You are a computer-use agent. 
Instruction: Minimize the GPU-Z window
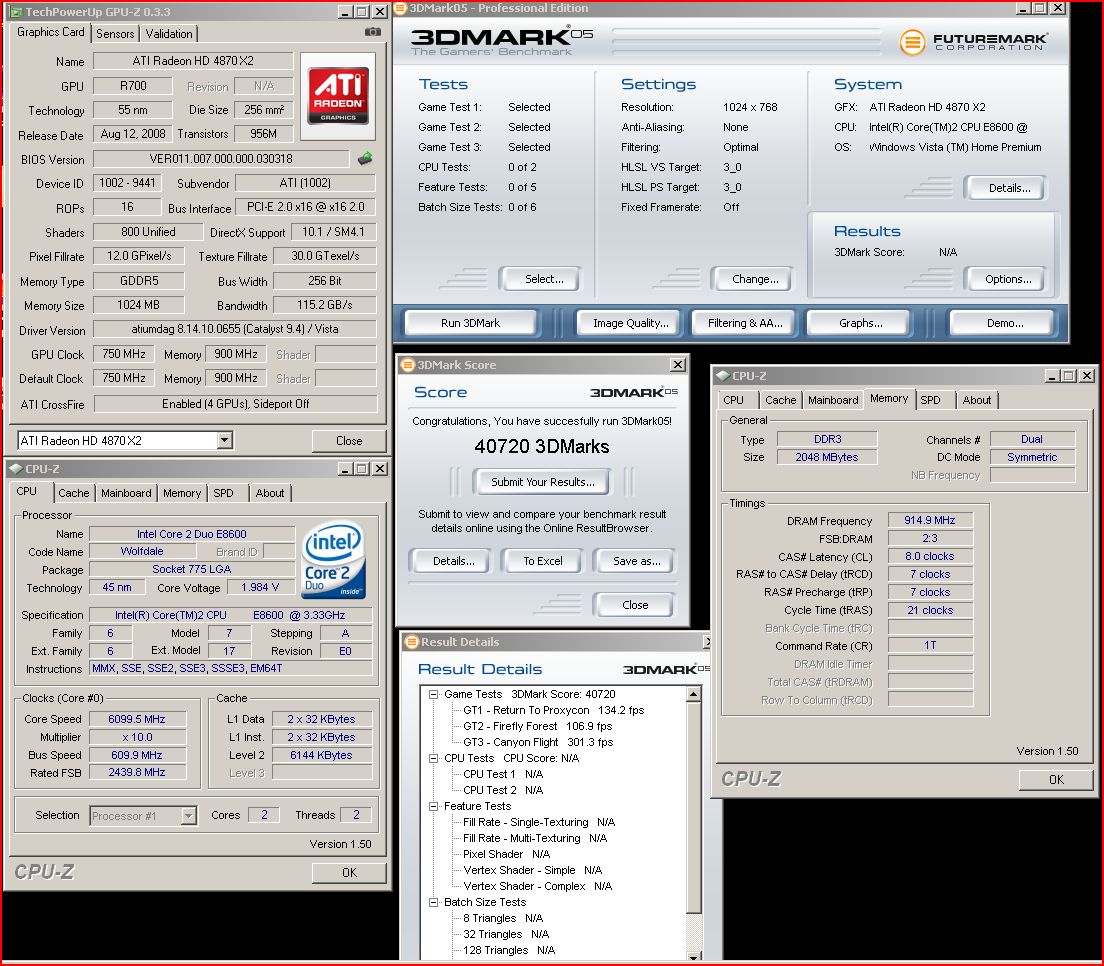pyautogui.click(x=345, y=12)
